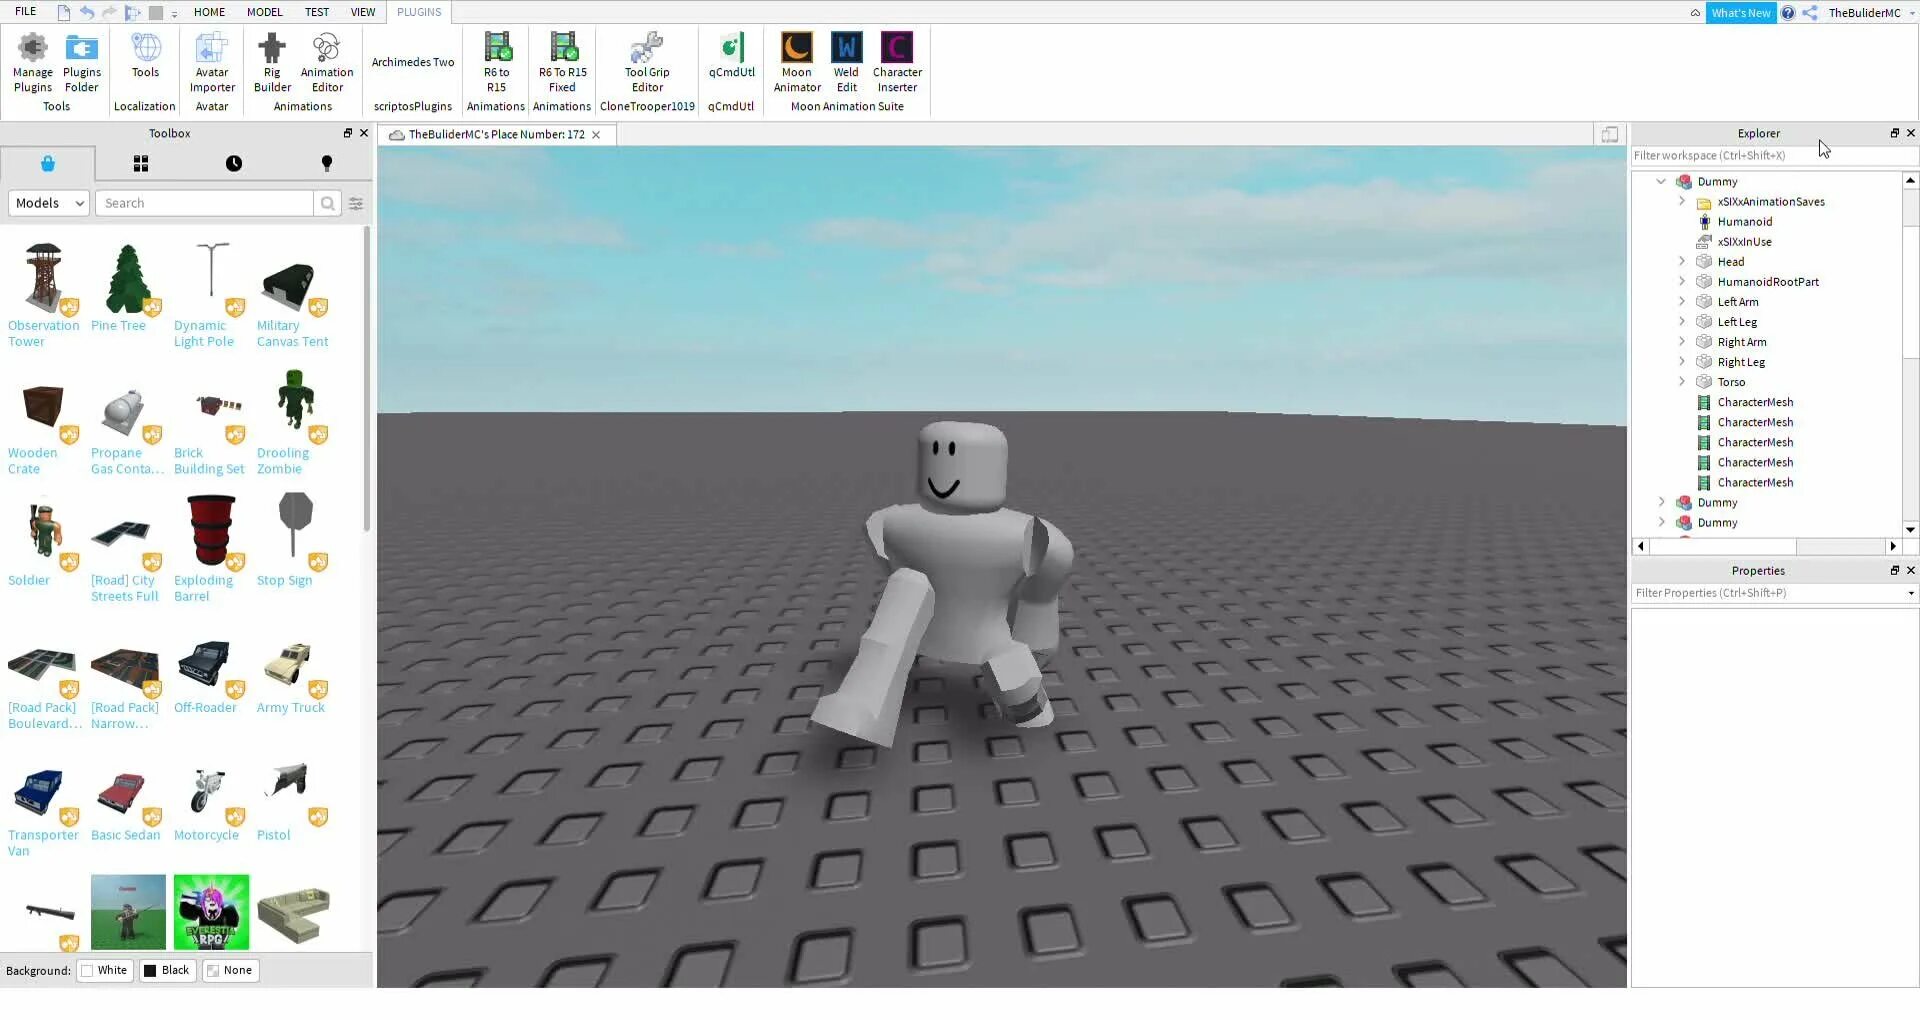Open the Army Truck model link

coord(291,708)
